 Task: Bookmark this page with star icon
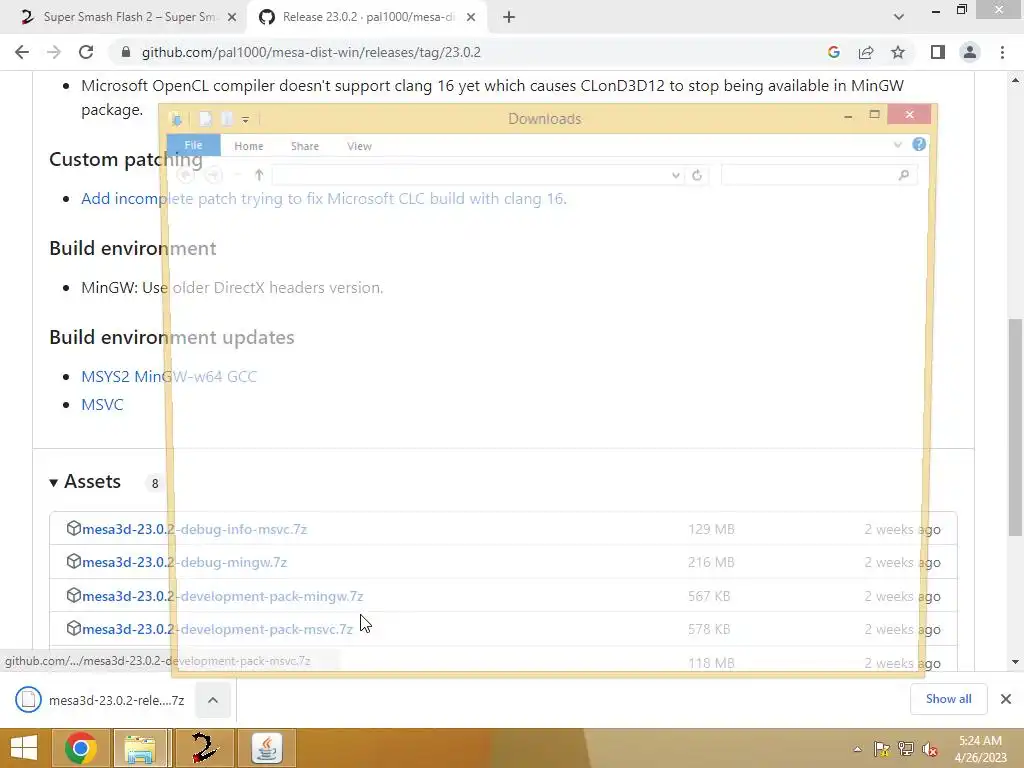(x=898, y=52)
